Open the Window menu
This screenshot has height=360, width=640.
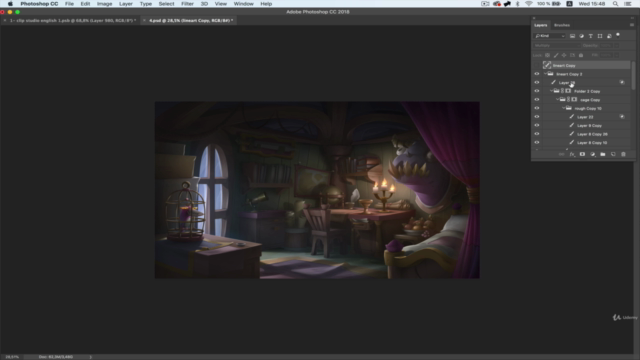click(x=243, y=4)
